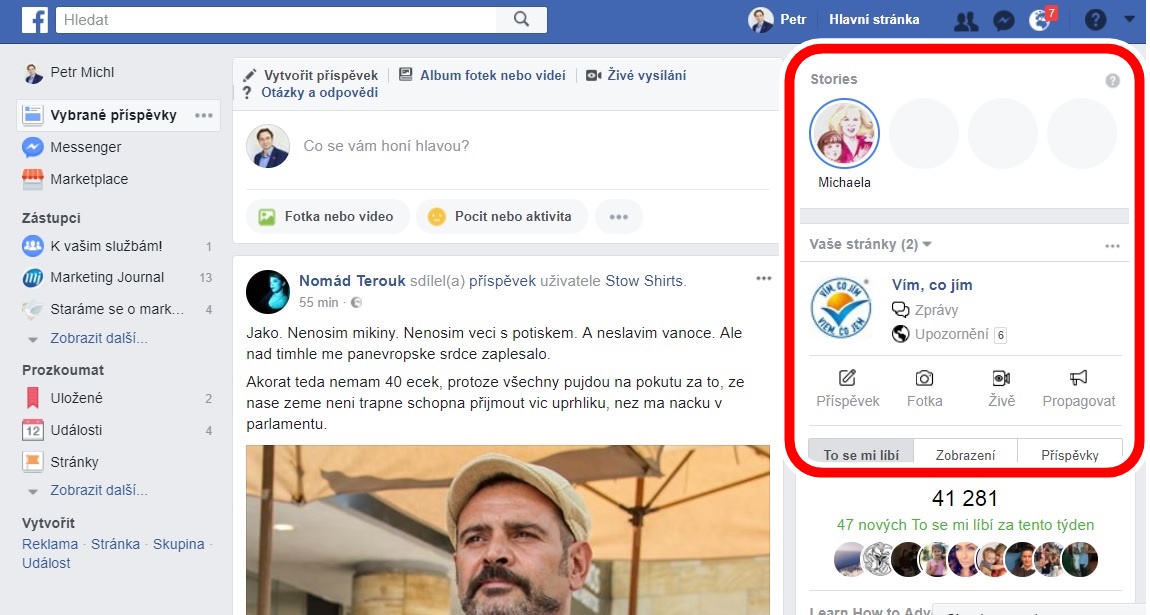
Task: Open the Vím, co jím page link
Action: coord(932,285)
